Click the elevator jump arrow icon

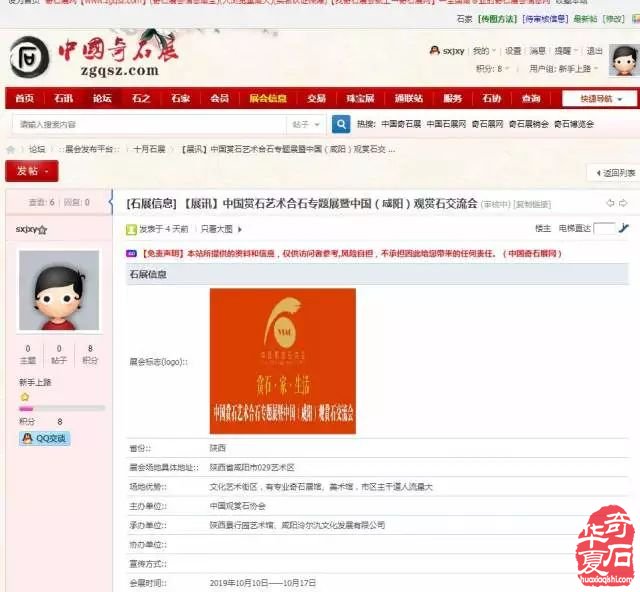click(x=623, y=228)
